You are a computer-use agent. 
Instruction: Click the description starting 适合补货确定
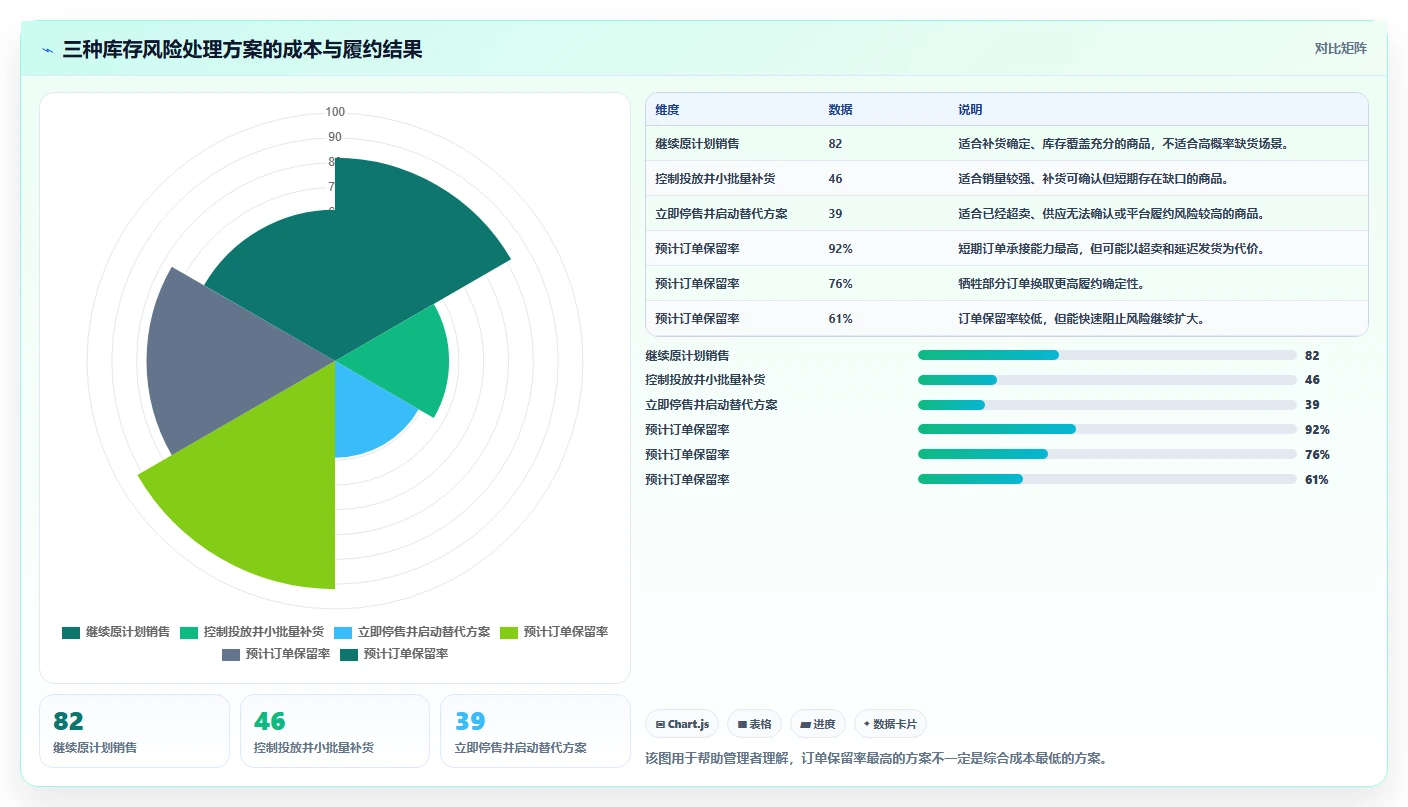click(x=1124, y=144)
